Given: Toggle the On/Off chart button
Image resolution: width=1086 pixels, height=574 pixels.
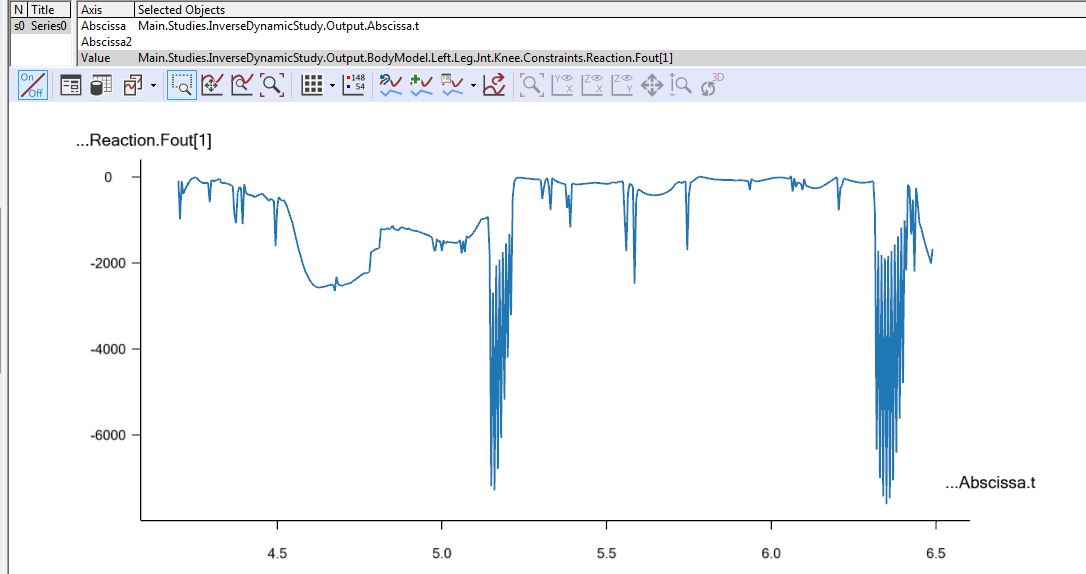Looking at the screenshot, I should (x=33, y=85).
